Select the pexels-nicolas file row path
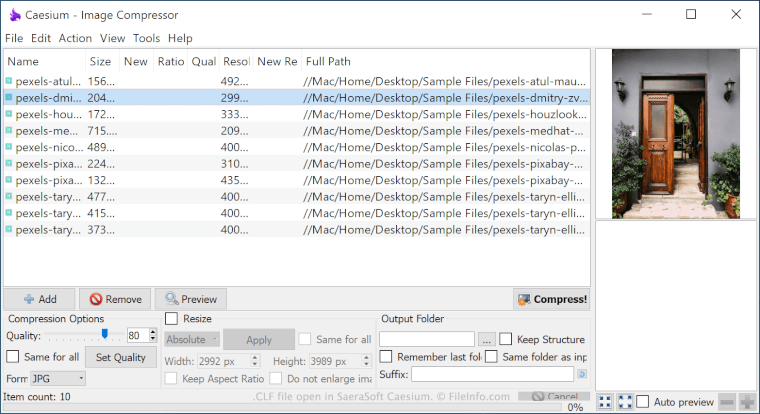760x414 pixels. (x=444, y=147)
